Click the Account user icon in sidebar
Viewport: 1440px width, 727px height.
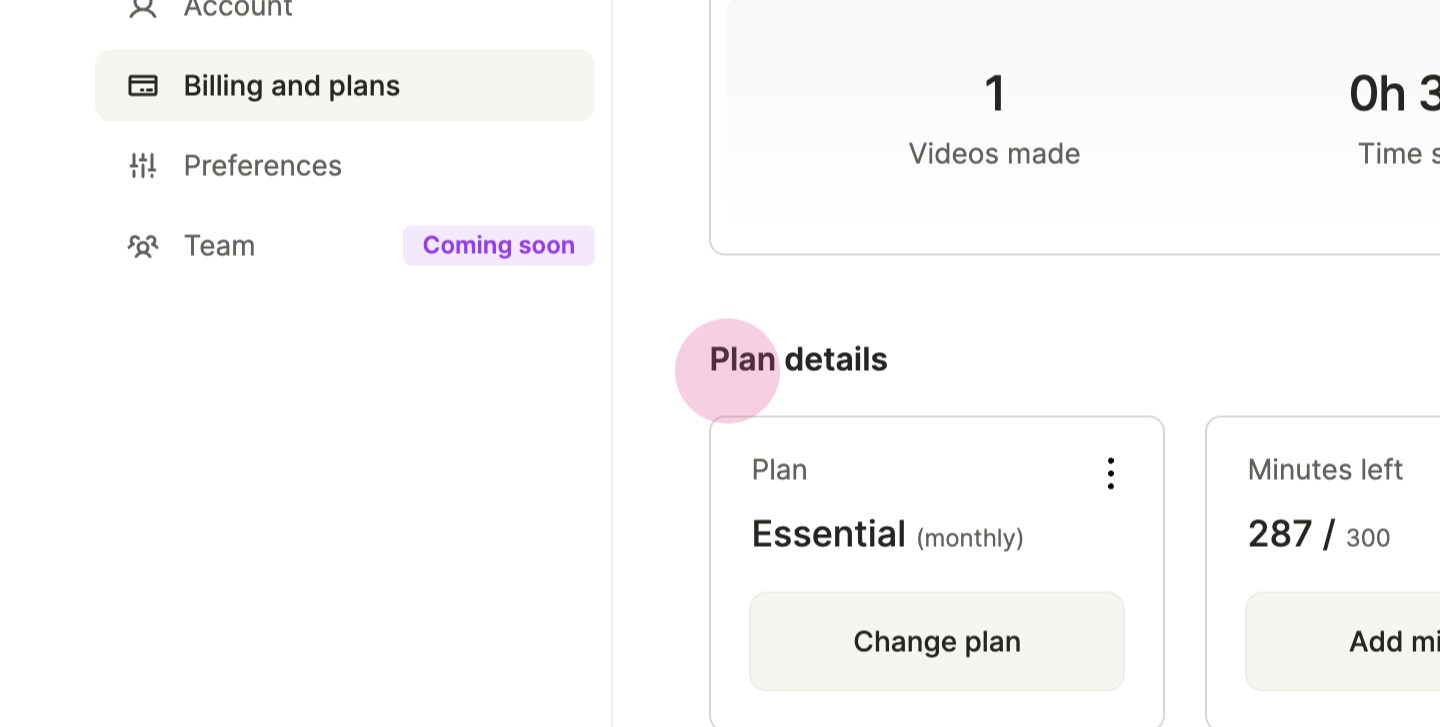tap(143, 8)
